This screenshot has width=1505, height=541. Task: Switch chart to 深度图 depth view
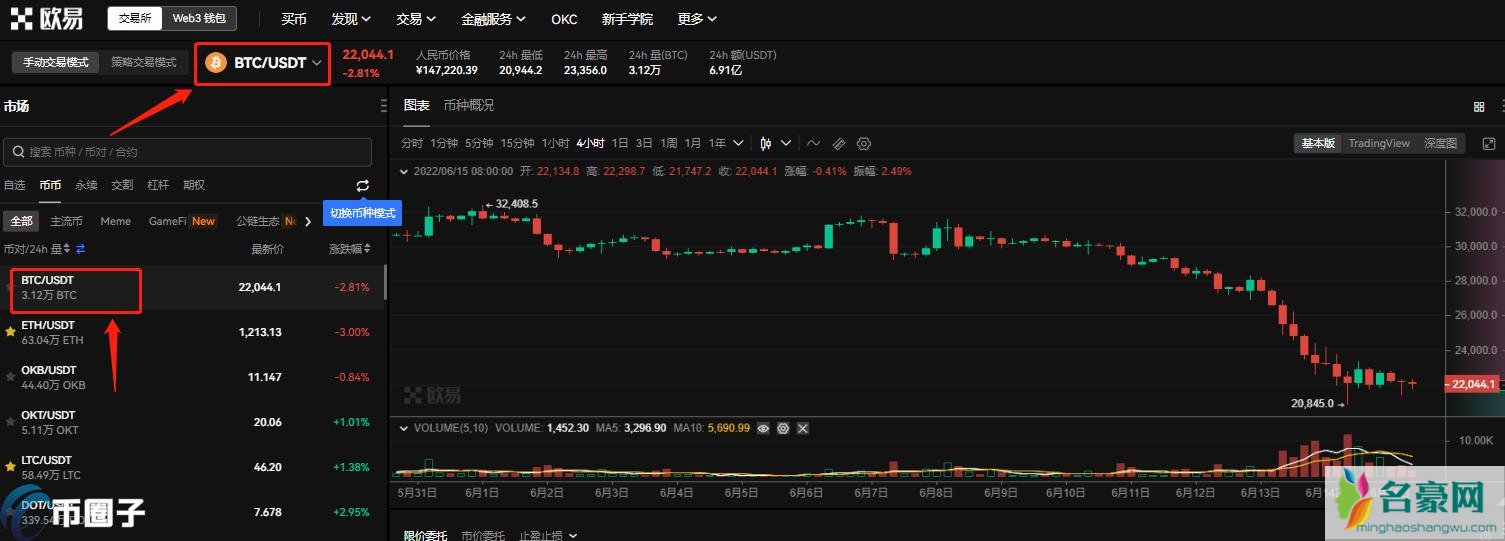coord(1441,143)
